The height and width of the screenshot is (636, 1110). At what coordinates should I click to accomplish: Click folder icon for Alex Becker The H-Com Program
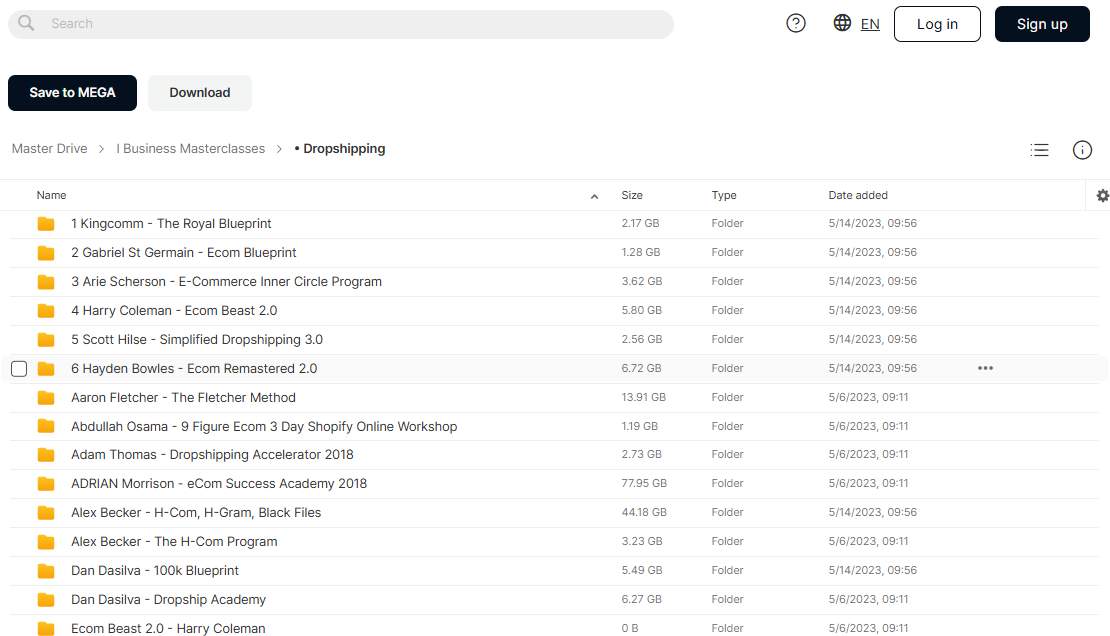pos(46,542)
